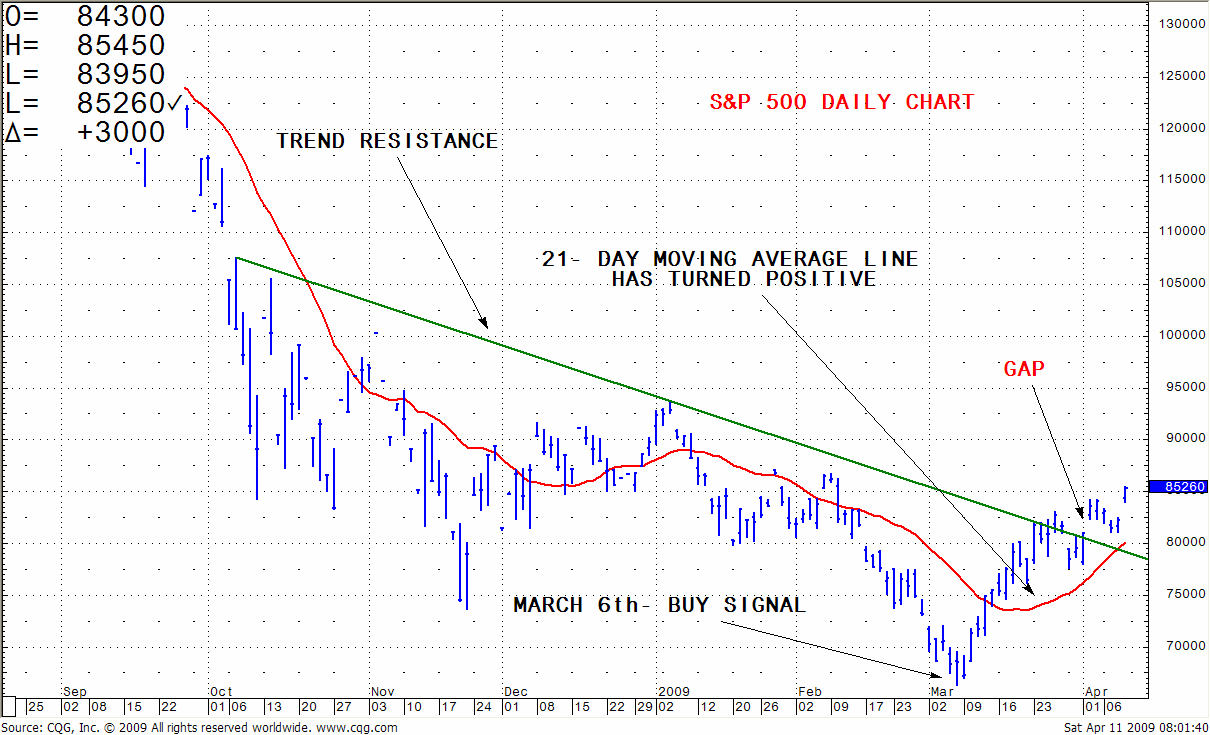Click the 2009 year marker on the time axis
Screen dimensions: 1210x735
pyautogui.click(x=673, y=691)
